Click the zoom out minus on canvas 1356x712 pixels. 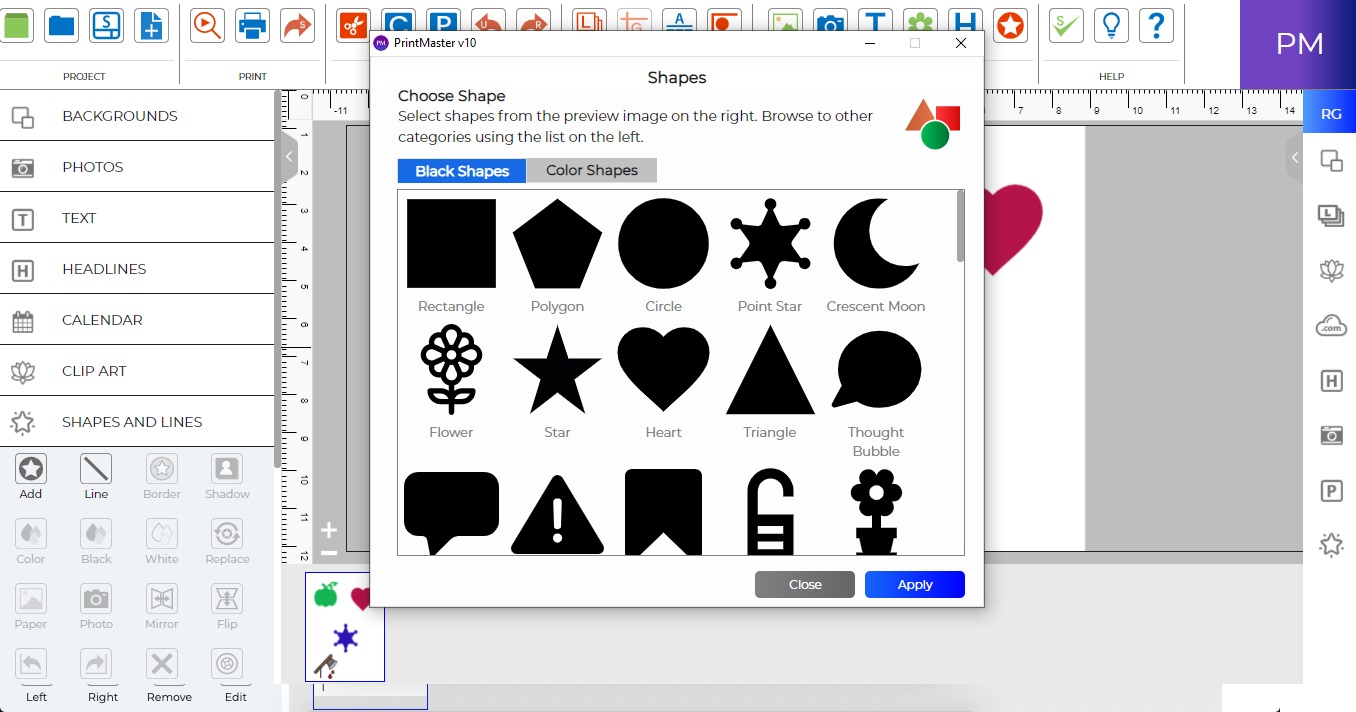click(328, 553)
